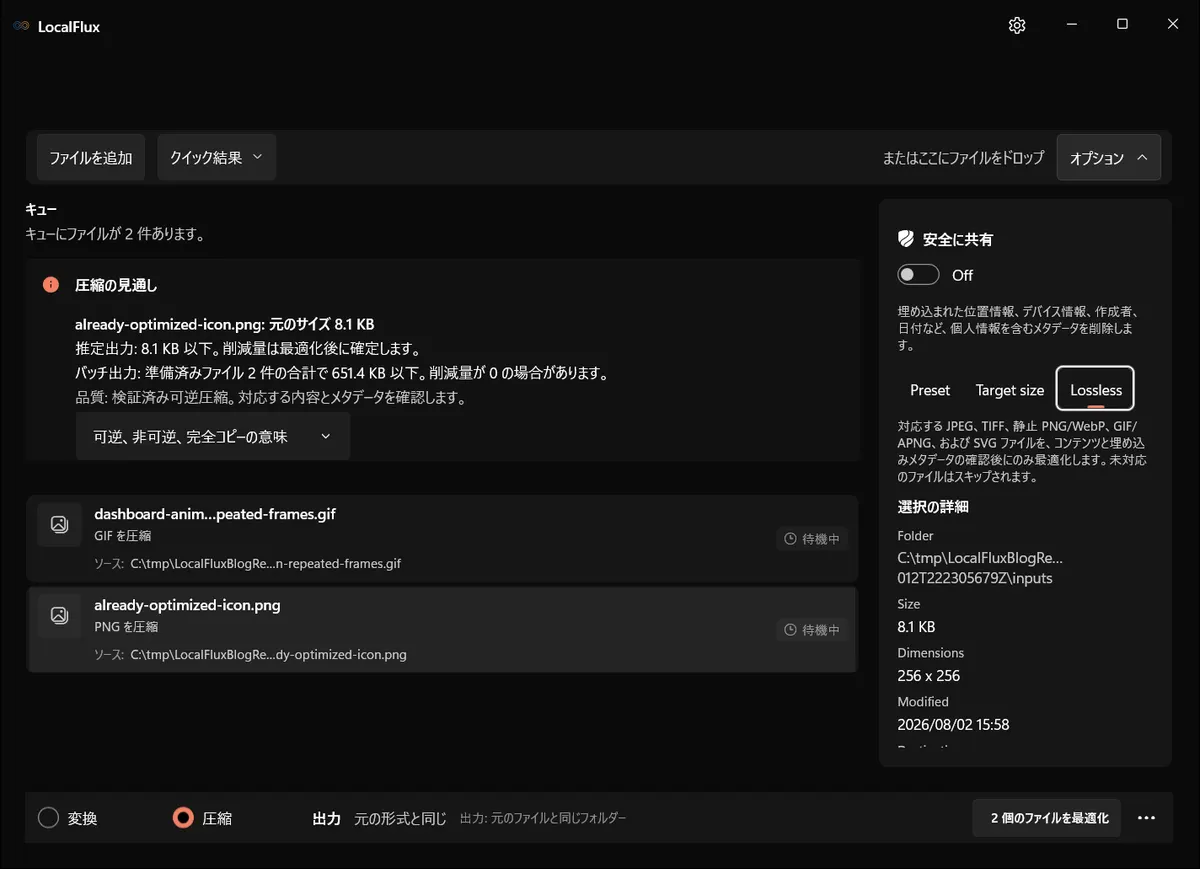The height and width of the screenshot is (869, 1200).
Task: Maximize the LocalFlux window
Action: pos(1122,25)
